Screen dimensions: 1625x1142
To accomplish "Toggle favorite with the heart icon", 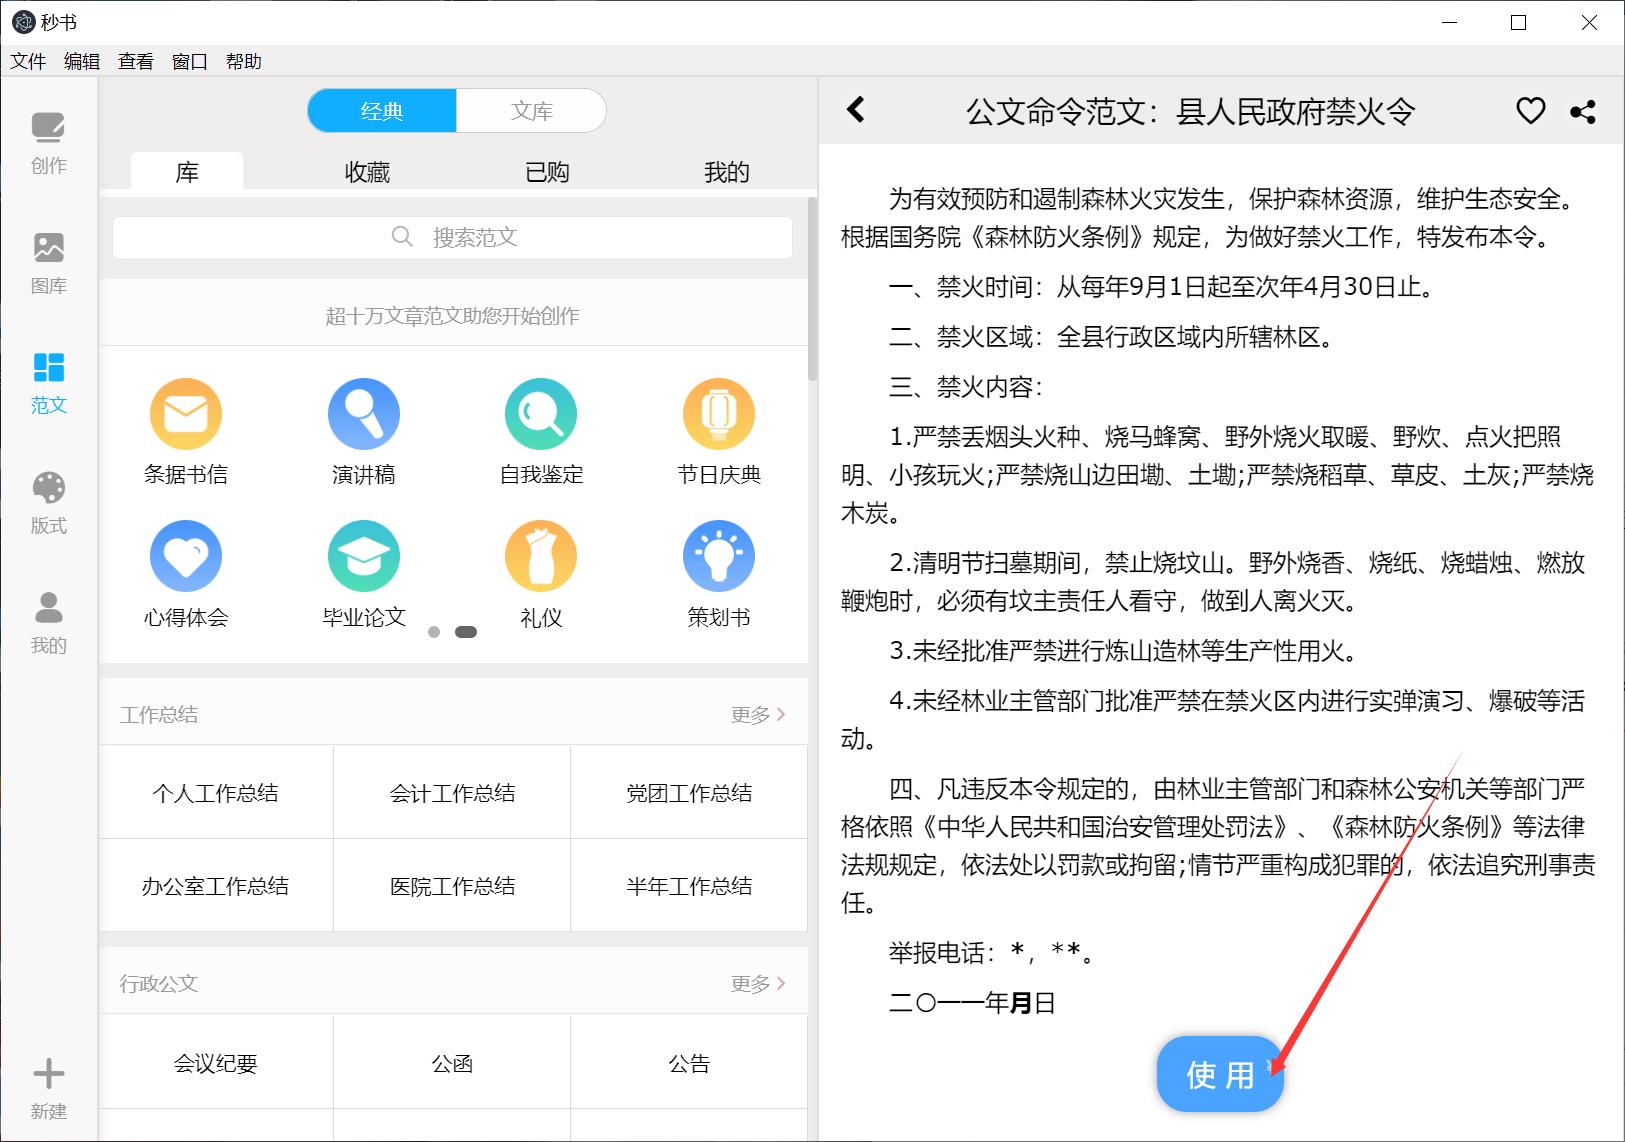I will coord(1529,111).
